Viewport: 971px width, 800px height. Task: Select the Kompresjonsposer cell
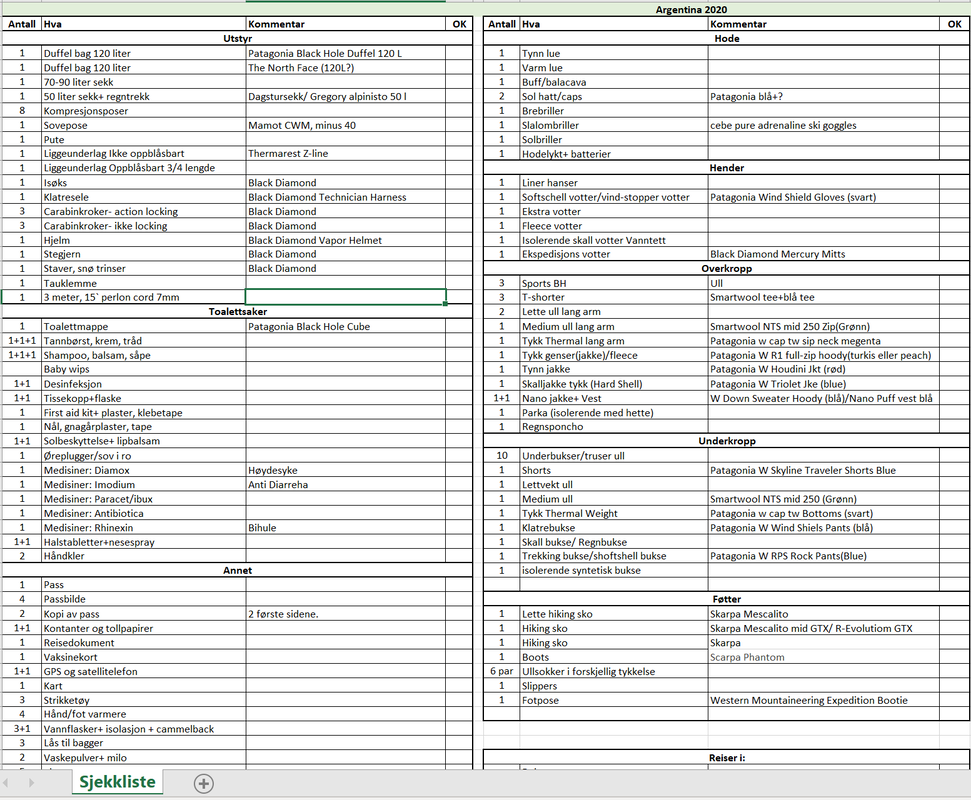pyautogui.click(x=144, y=111)
